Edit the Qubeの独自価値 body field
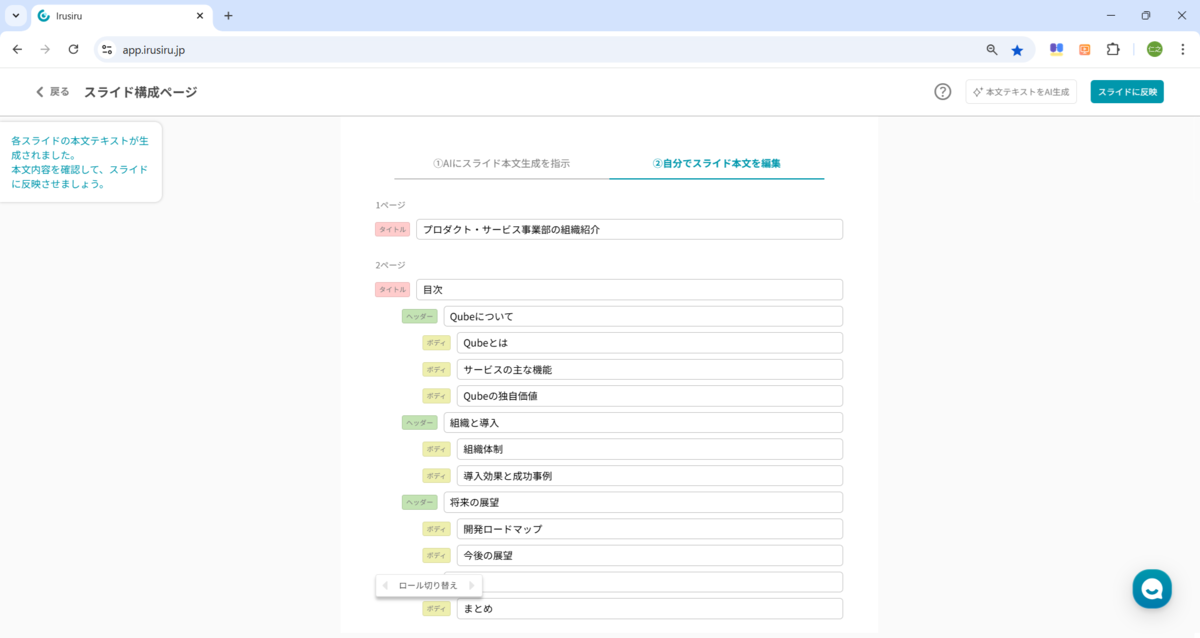Screen dimensions: 1200x638 650,395
